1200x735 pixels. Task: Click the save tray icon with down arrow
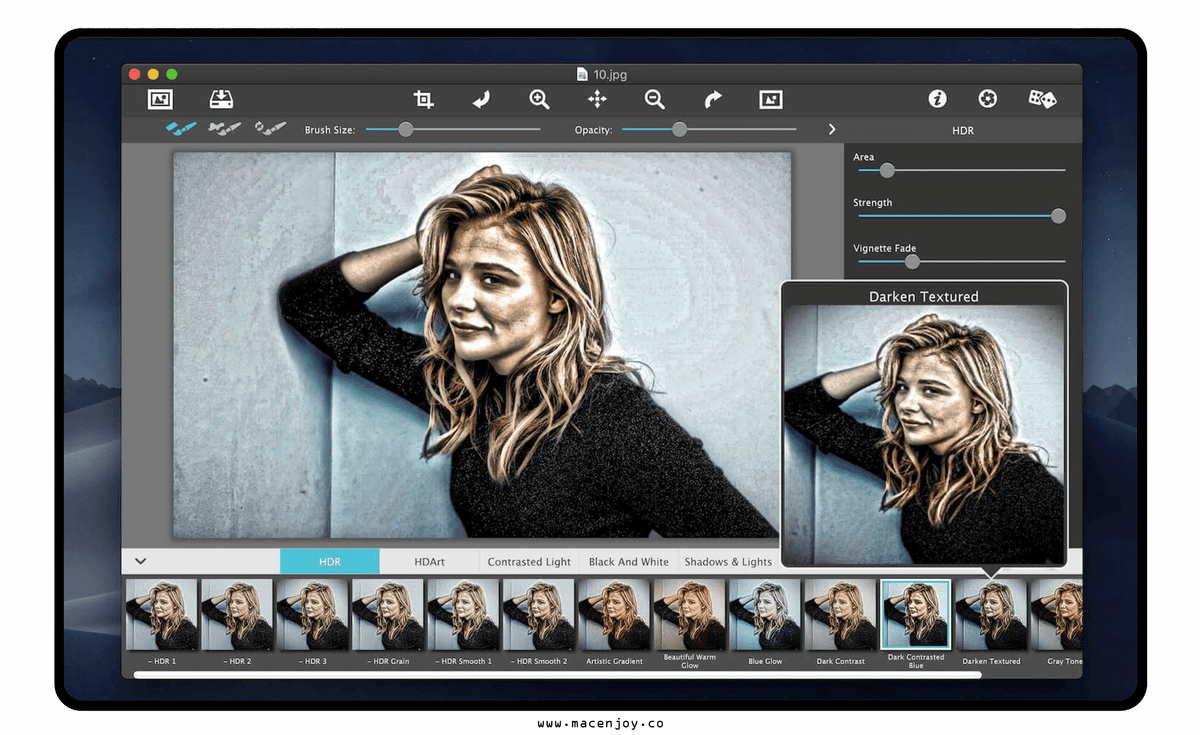pyautogui.click(x=221, y=99)
